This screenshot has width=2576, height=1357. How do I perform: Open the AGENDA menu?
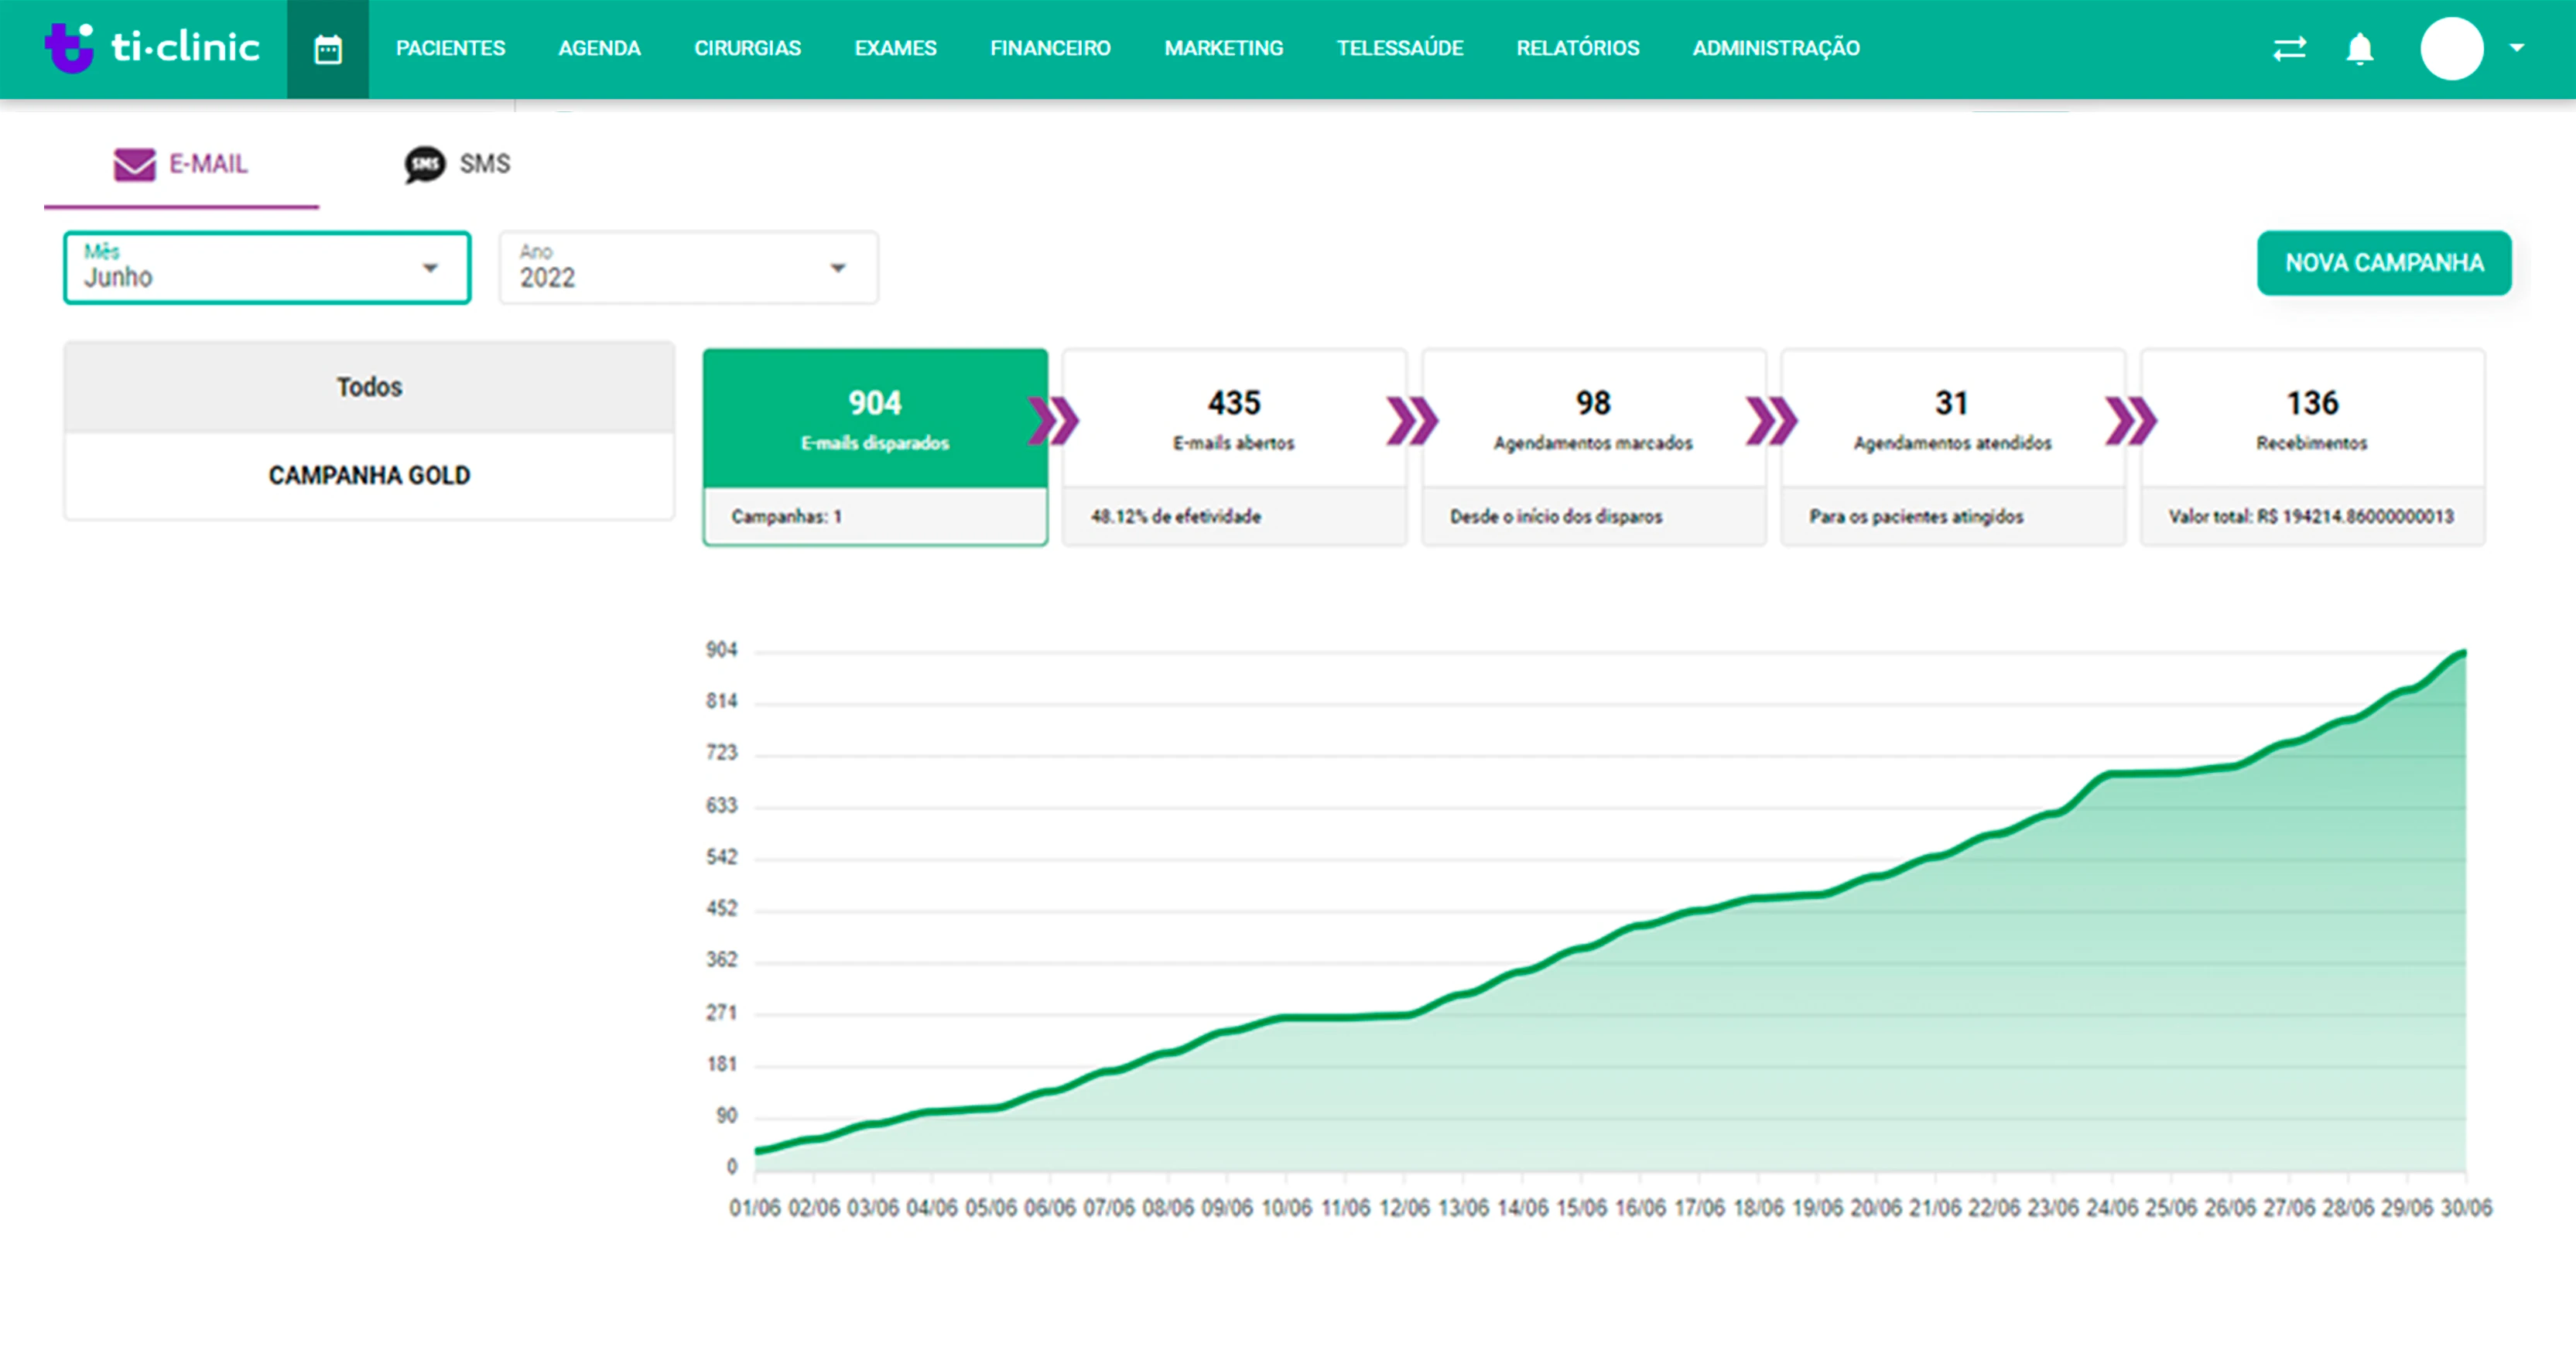point(599,48)
